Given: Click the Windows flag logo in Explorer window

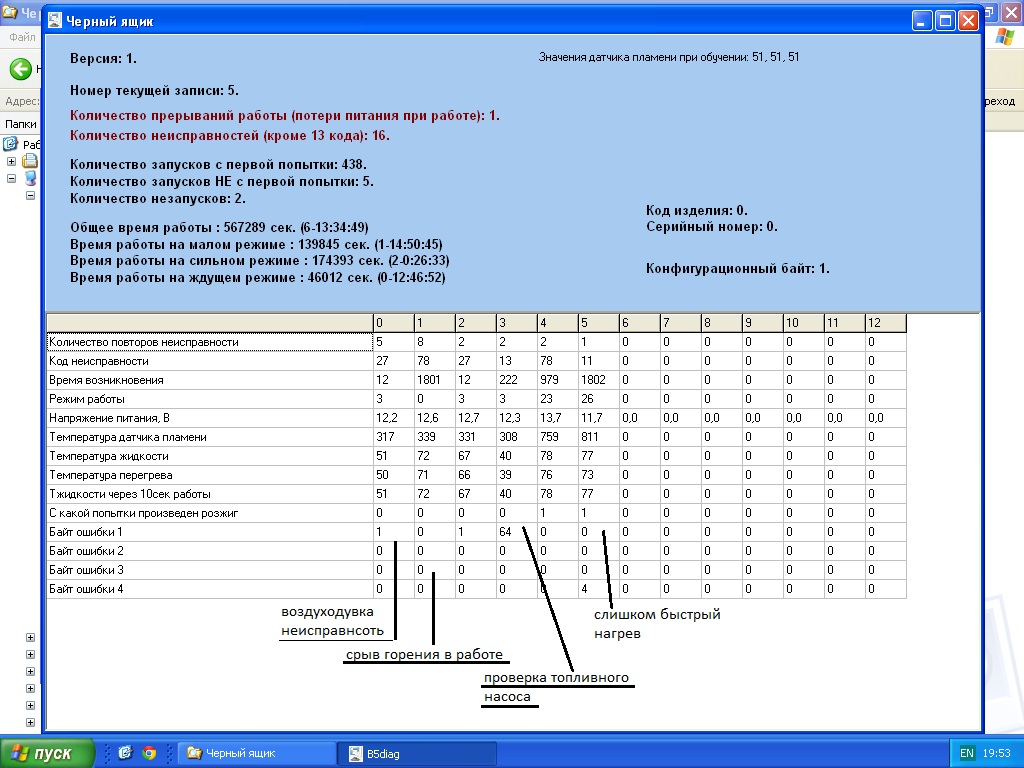Looking at the screenshot, I should (x=1004, y=37).
